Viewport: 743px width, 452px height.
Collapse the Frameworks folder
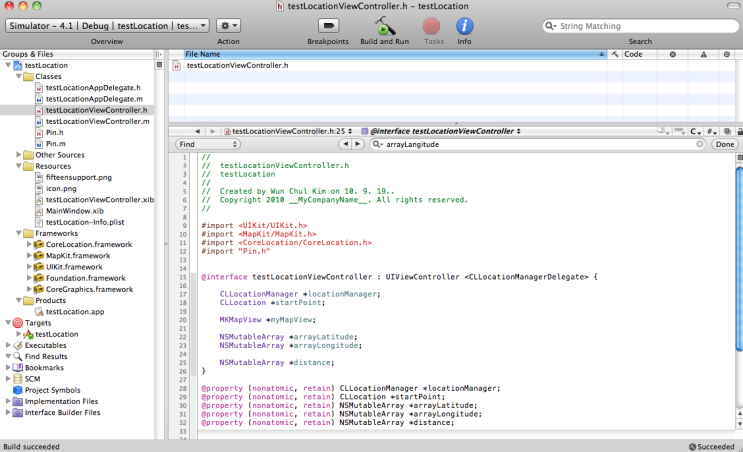tap(18, 233)
